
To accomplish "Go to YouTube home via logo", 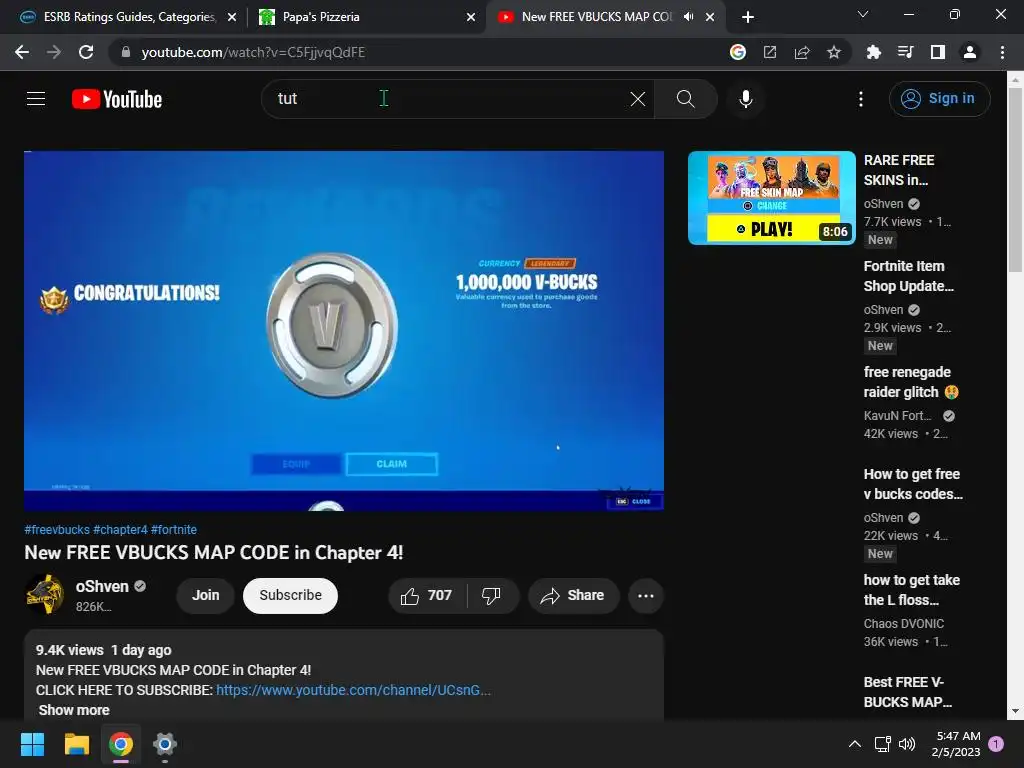I will click(x=117, y=99).
